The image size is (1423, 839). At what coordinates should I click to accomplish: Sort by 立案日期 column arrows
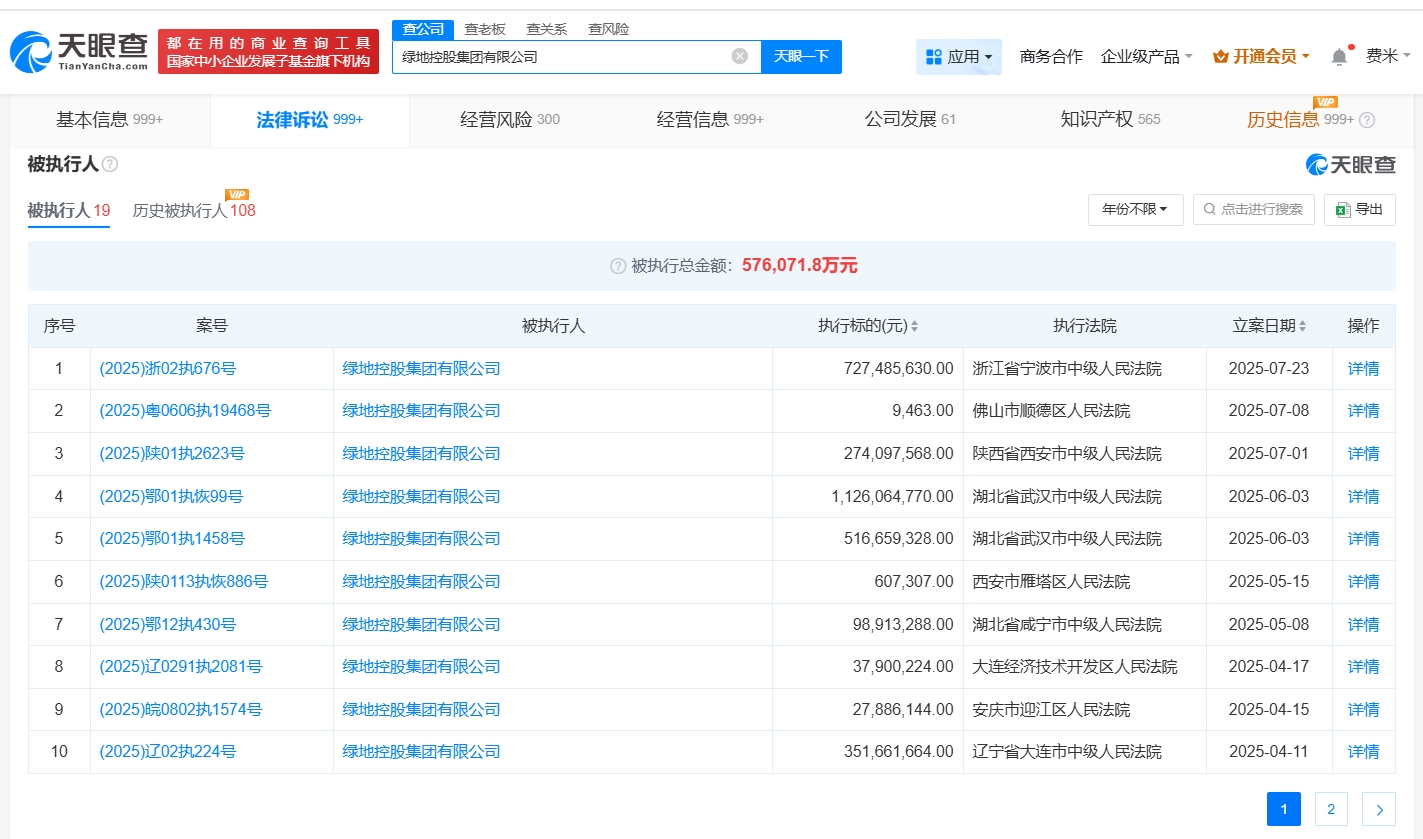1302,326
